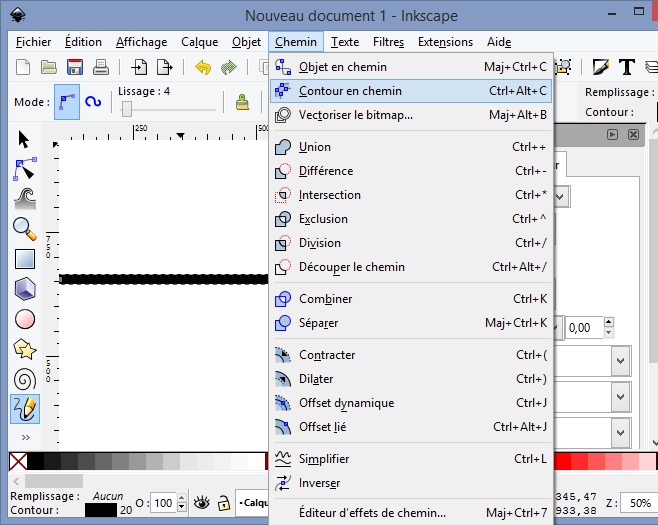Image resolution: width=658 pixels, height=525 pixels.
Task: Expand hidden toolbox tools chevron
Action: click(x=26, y=437)
